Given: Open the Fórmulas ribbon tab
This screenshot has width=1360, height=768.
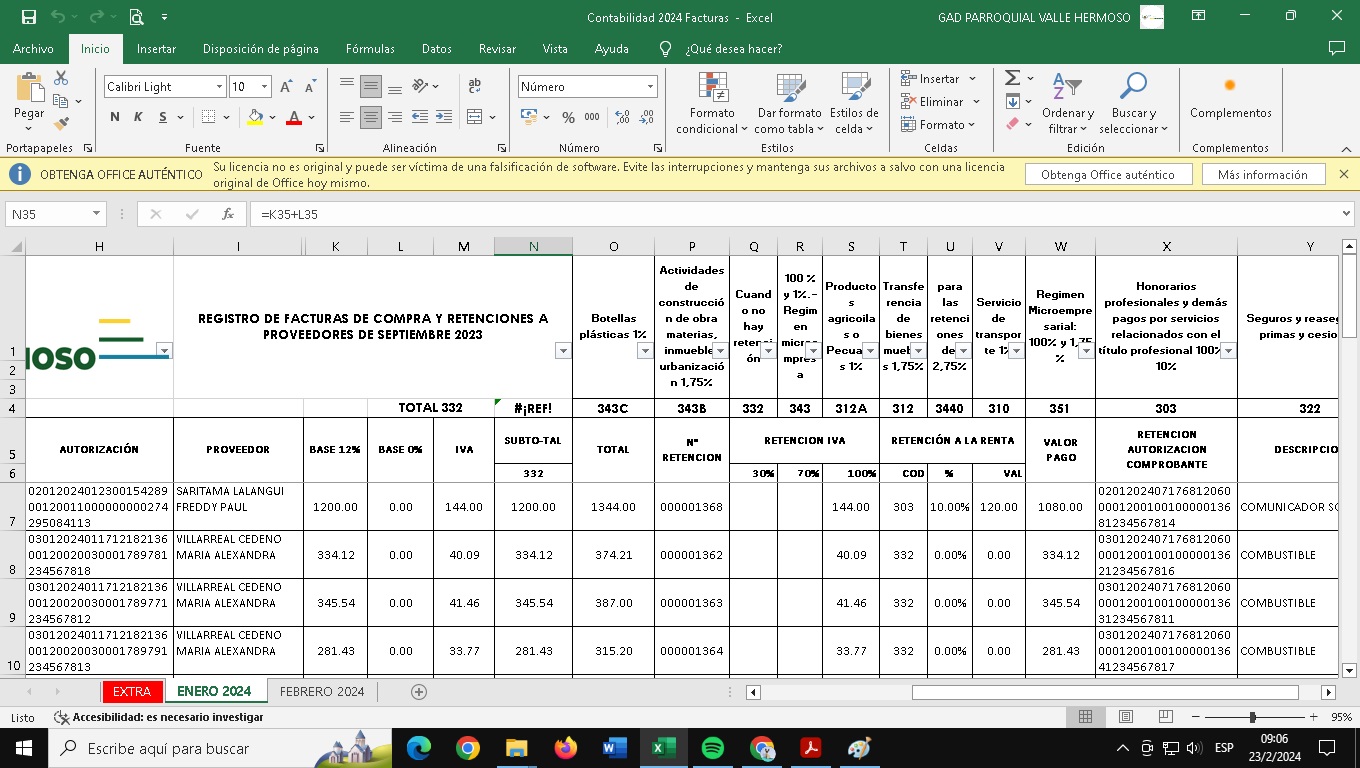Looking at the screenshot, I should coord(369,48).
